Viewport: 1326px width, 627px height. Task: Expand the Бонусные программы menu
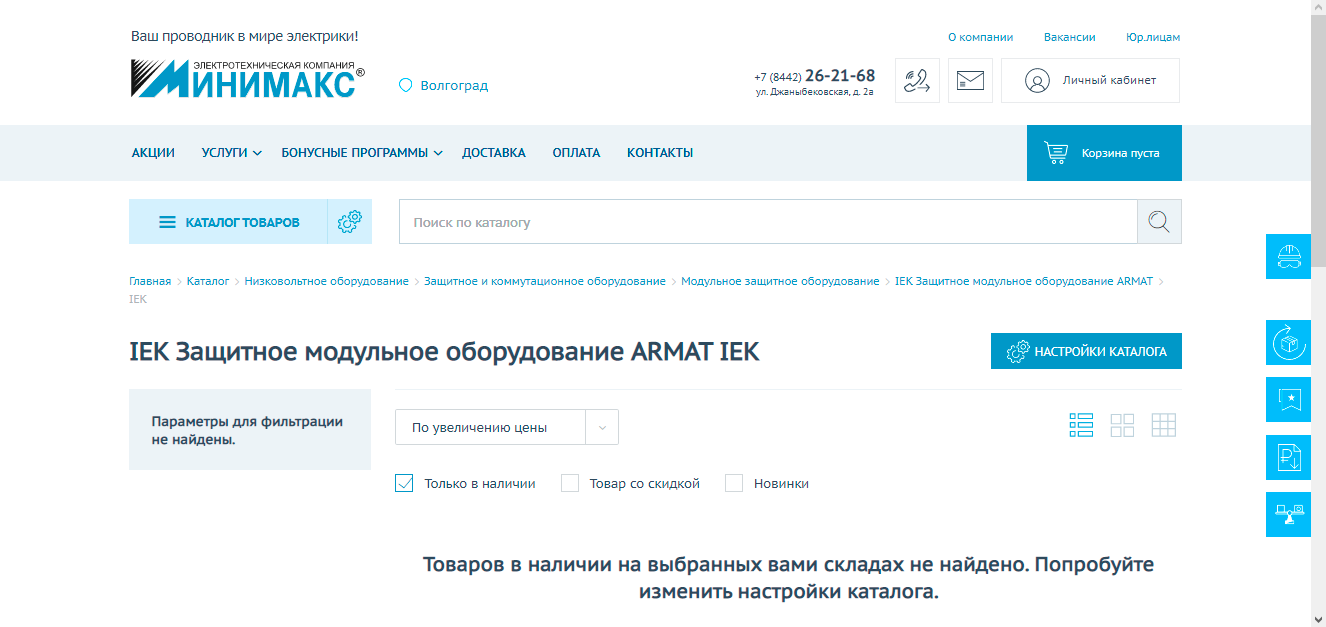tap(361, 153)
